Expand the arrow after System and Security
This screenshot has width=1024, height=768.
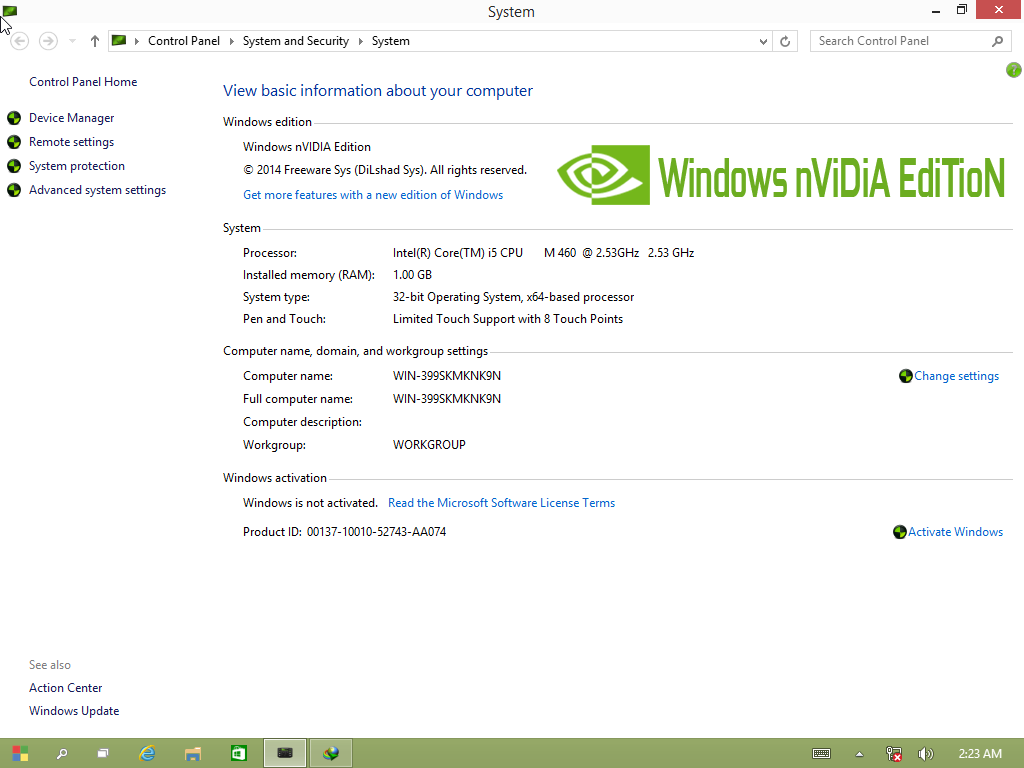pos(360,41)
